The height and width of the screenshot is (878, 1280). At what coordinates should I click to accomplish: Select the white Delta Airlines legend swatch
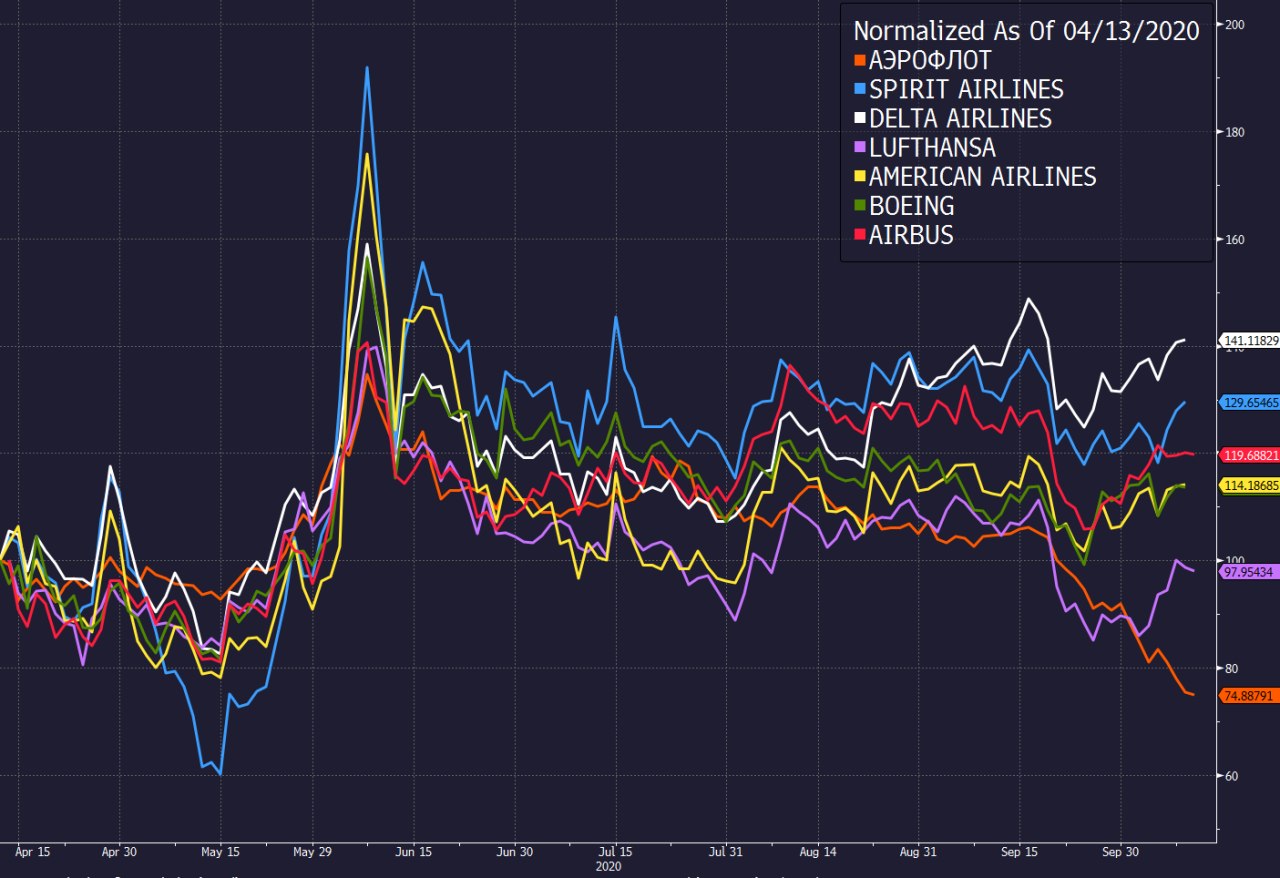pyautogui.click(x=859, y=119)
